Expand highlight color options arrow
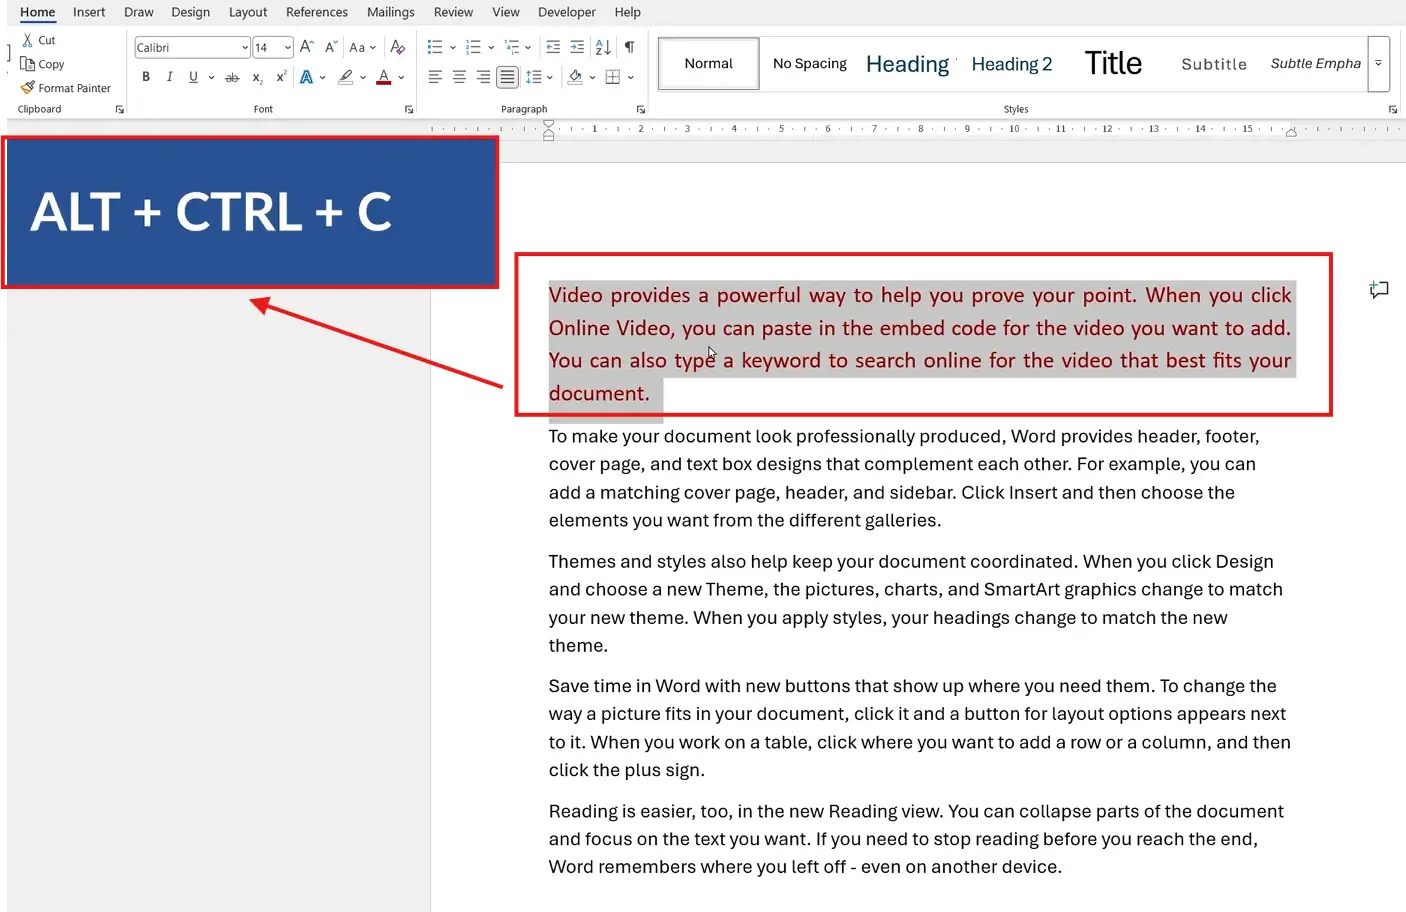1406x912 pixels. click(363, 77)
